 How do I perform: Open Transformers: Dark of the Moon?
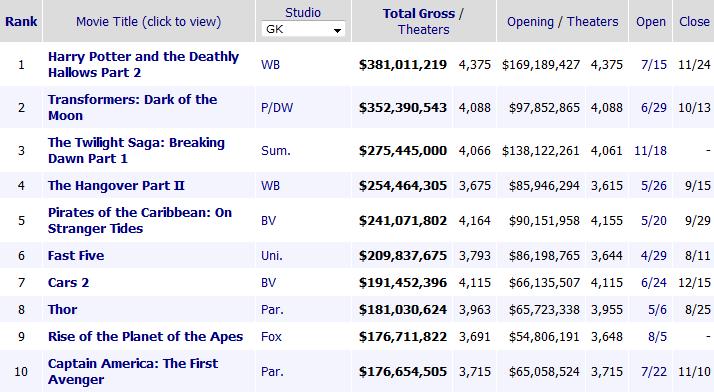(x=133, y=107)
